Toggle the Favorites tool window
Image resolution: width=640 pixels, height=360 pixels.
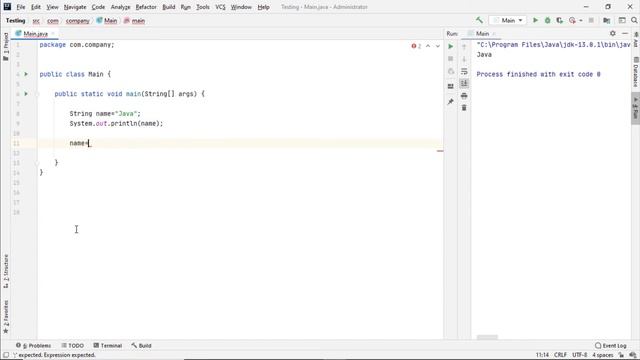[6, 317]
